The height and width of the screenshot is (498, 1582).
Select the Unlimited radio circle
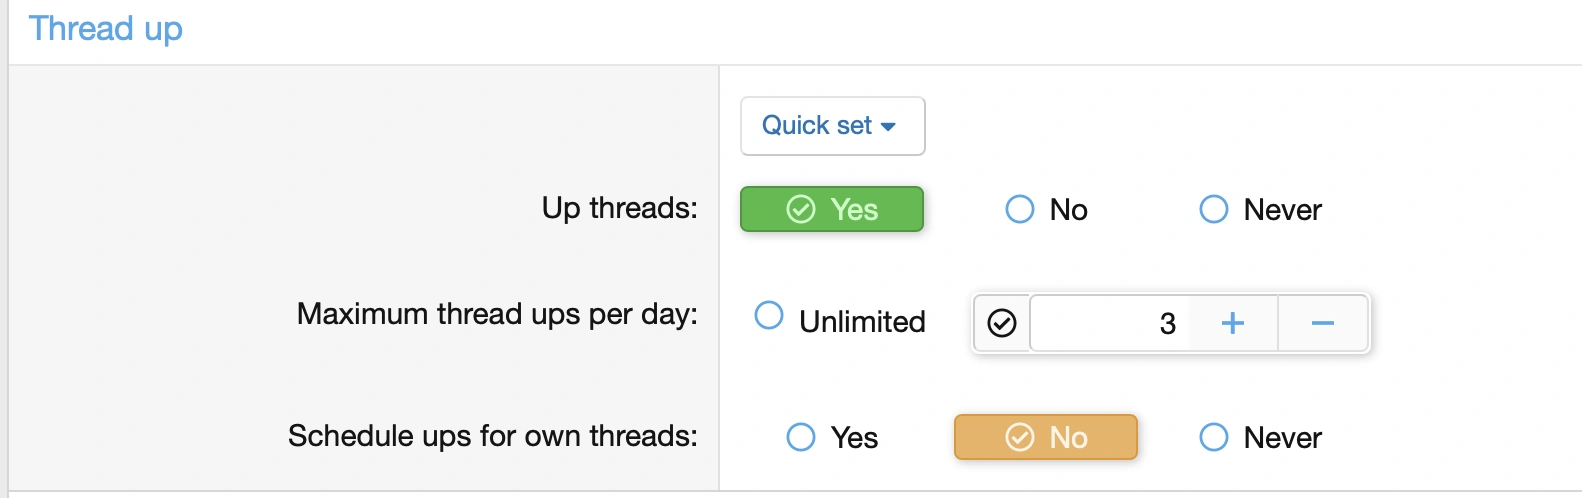pos(769,315)
